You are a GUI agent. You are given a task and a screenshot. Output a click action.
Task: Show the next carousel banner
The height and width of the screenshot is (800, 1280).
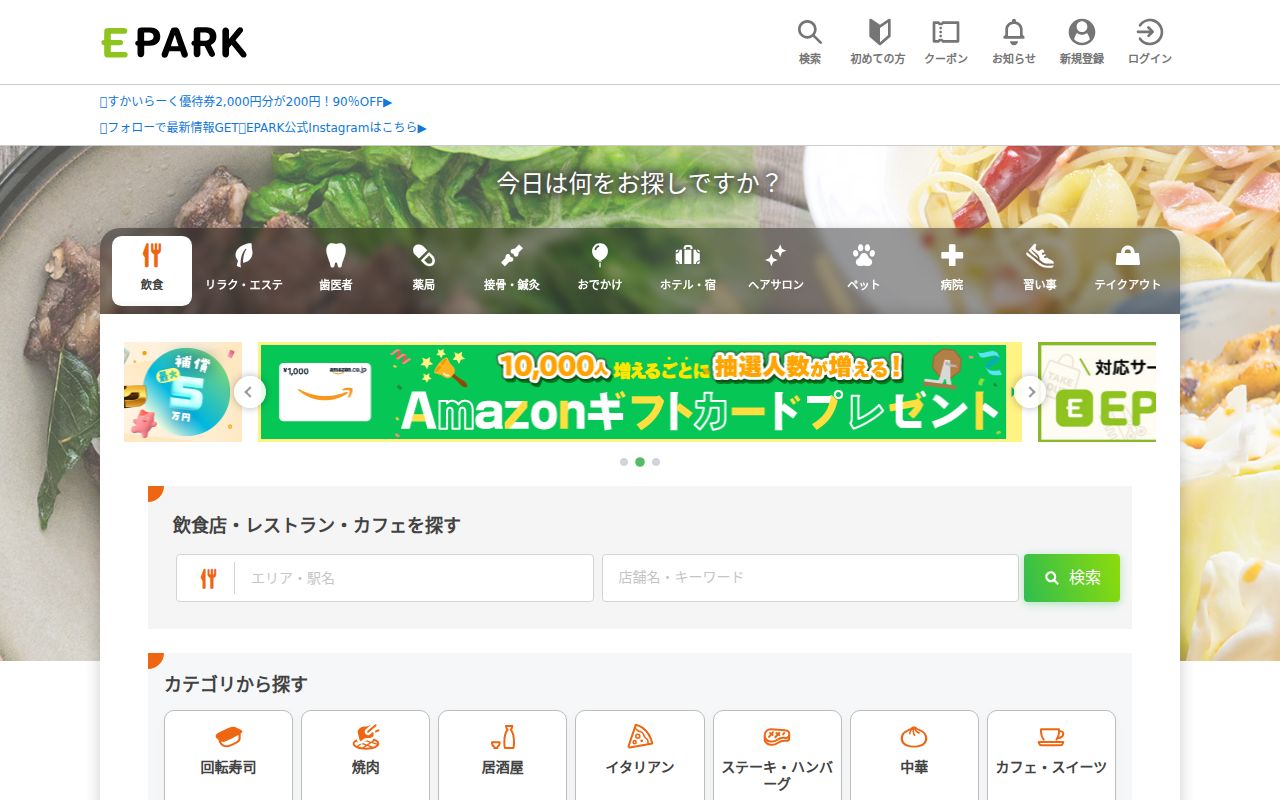click(x=1030, y=392)
